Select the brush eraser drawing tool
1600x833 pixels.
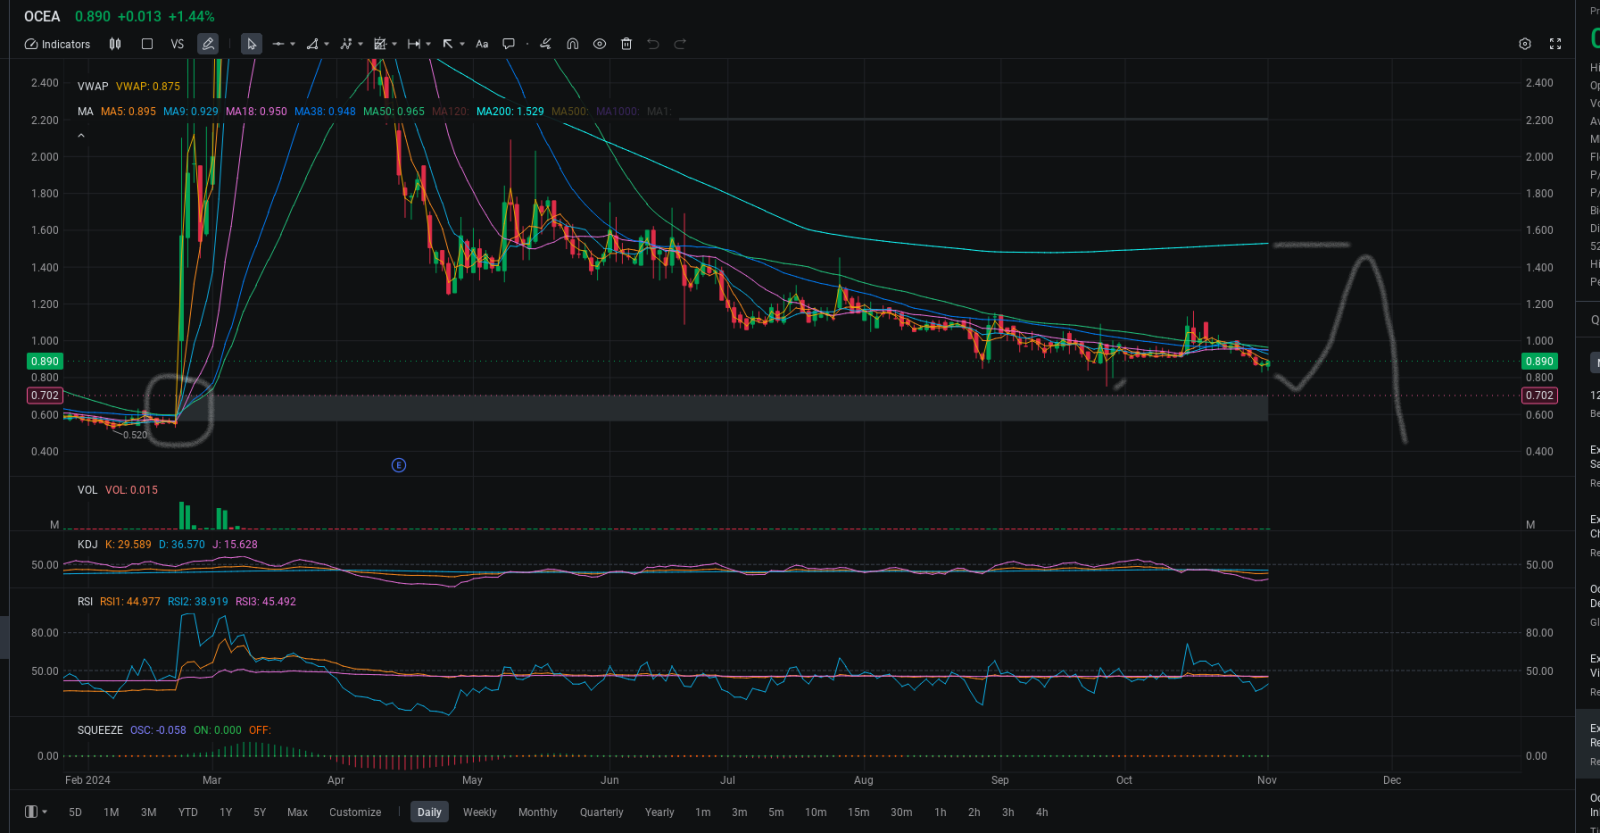(545, 44)
